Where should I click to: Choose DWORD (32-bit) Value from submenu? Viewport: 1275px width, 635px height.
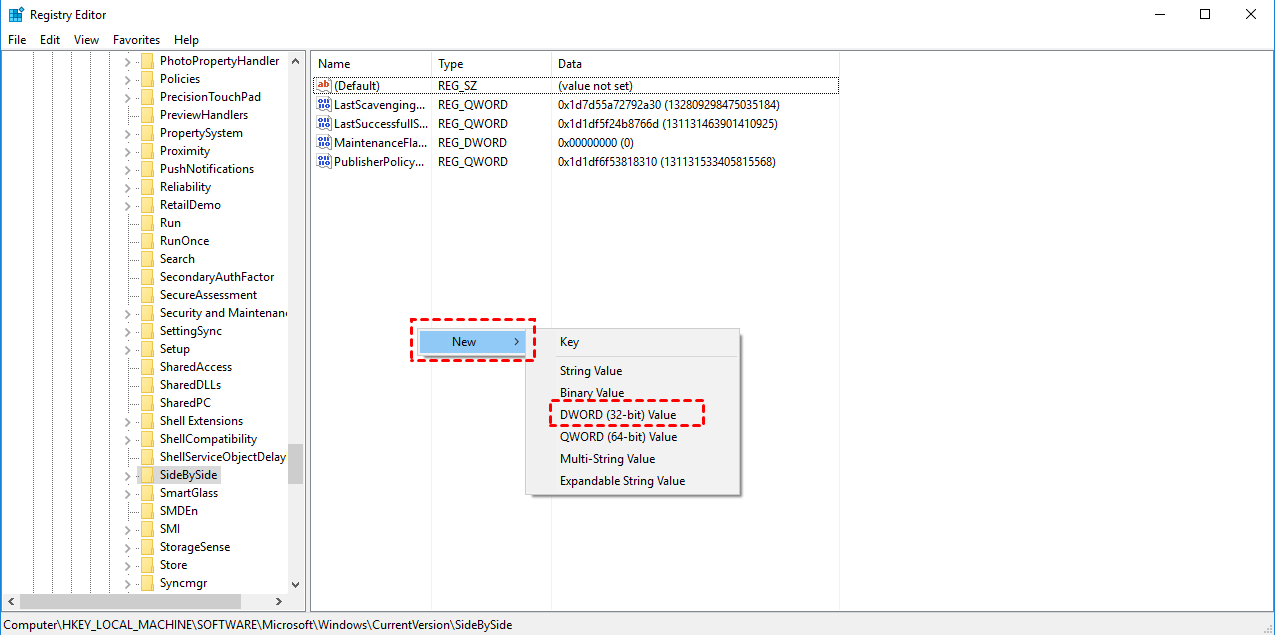pos(618,415)
